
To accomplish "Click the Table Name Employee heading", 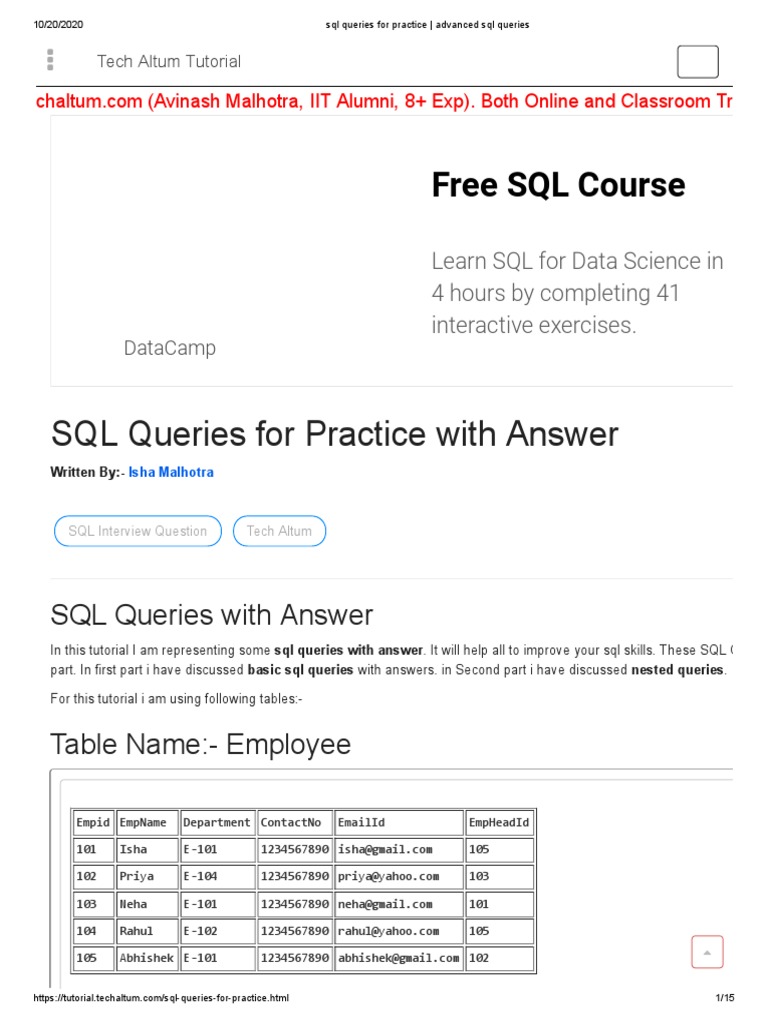I will click(x=200, y=744).
